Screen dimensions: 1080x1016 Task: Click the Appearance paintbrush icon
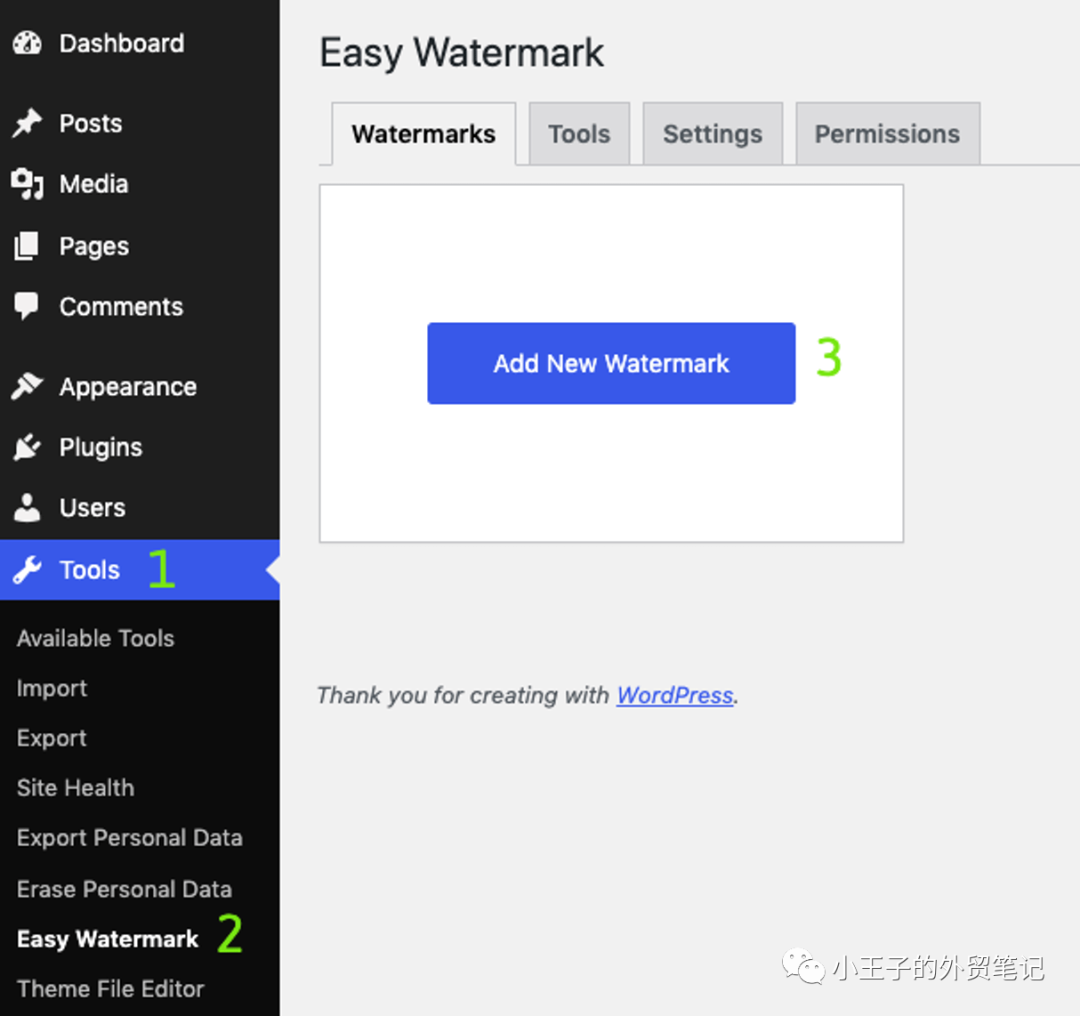(x=28, y=386)
